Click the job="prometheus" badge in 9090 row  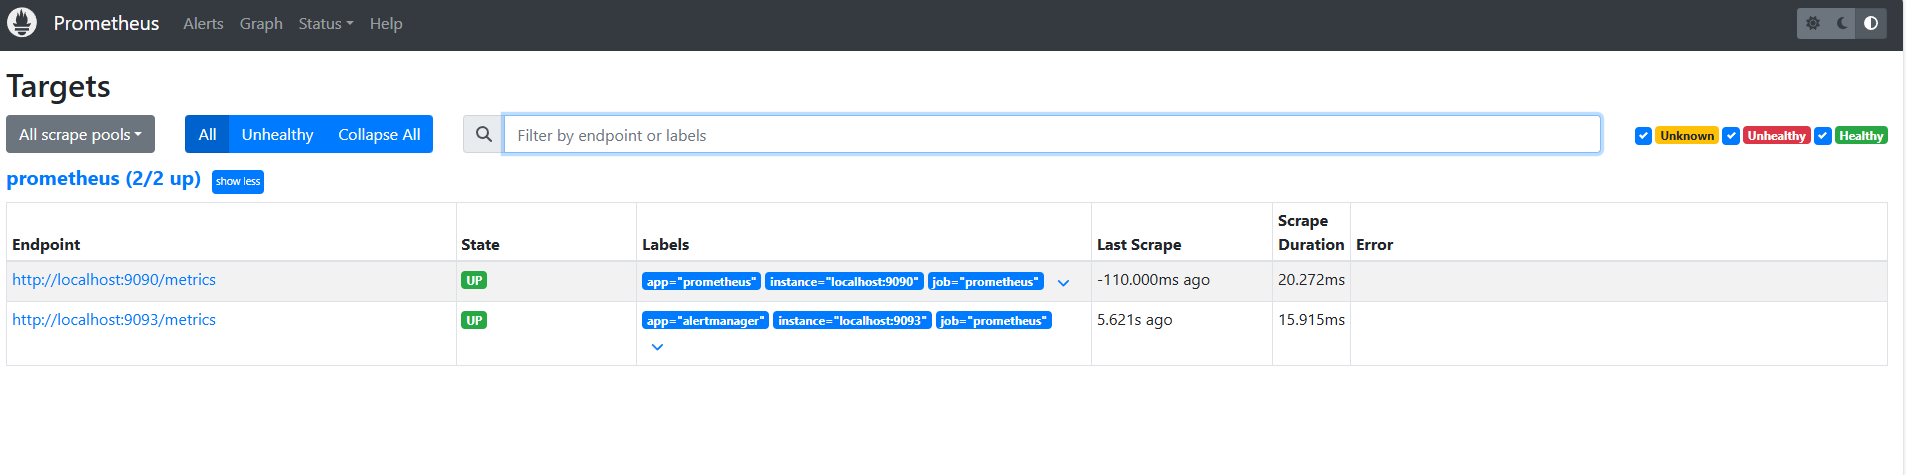985,281
